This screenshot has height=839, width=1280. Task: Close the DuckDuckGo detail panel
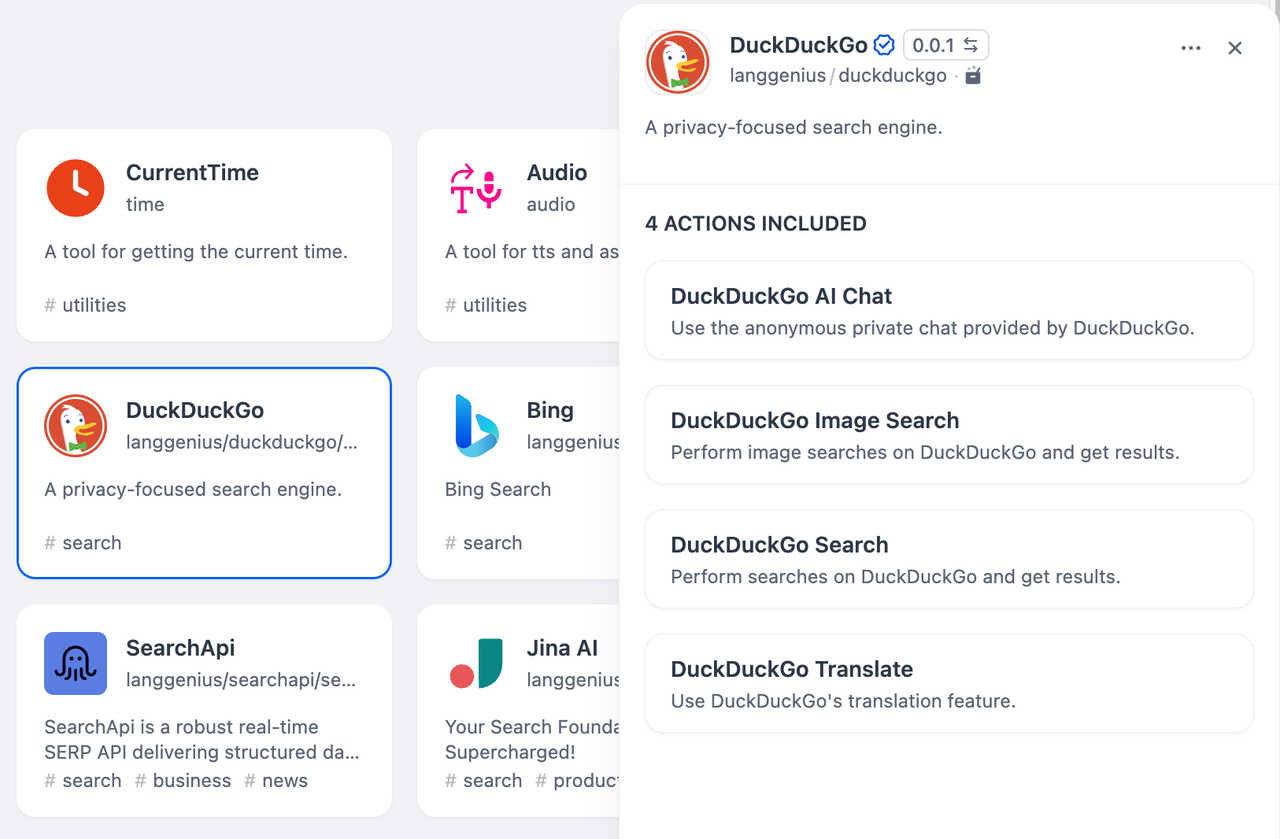(x=1235, y=48)
